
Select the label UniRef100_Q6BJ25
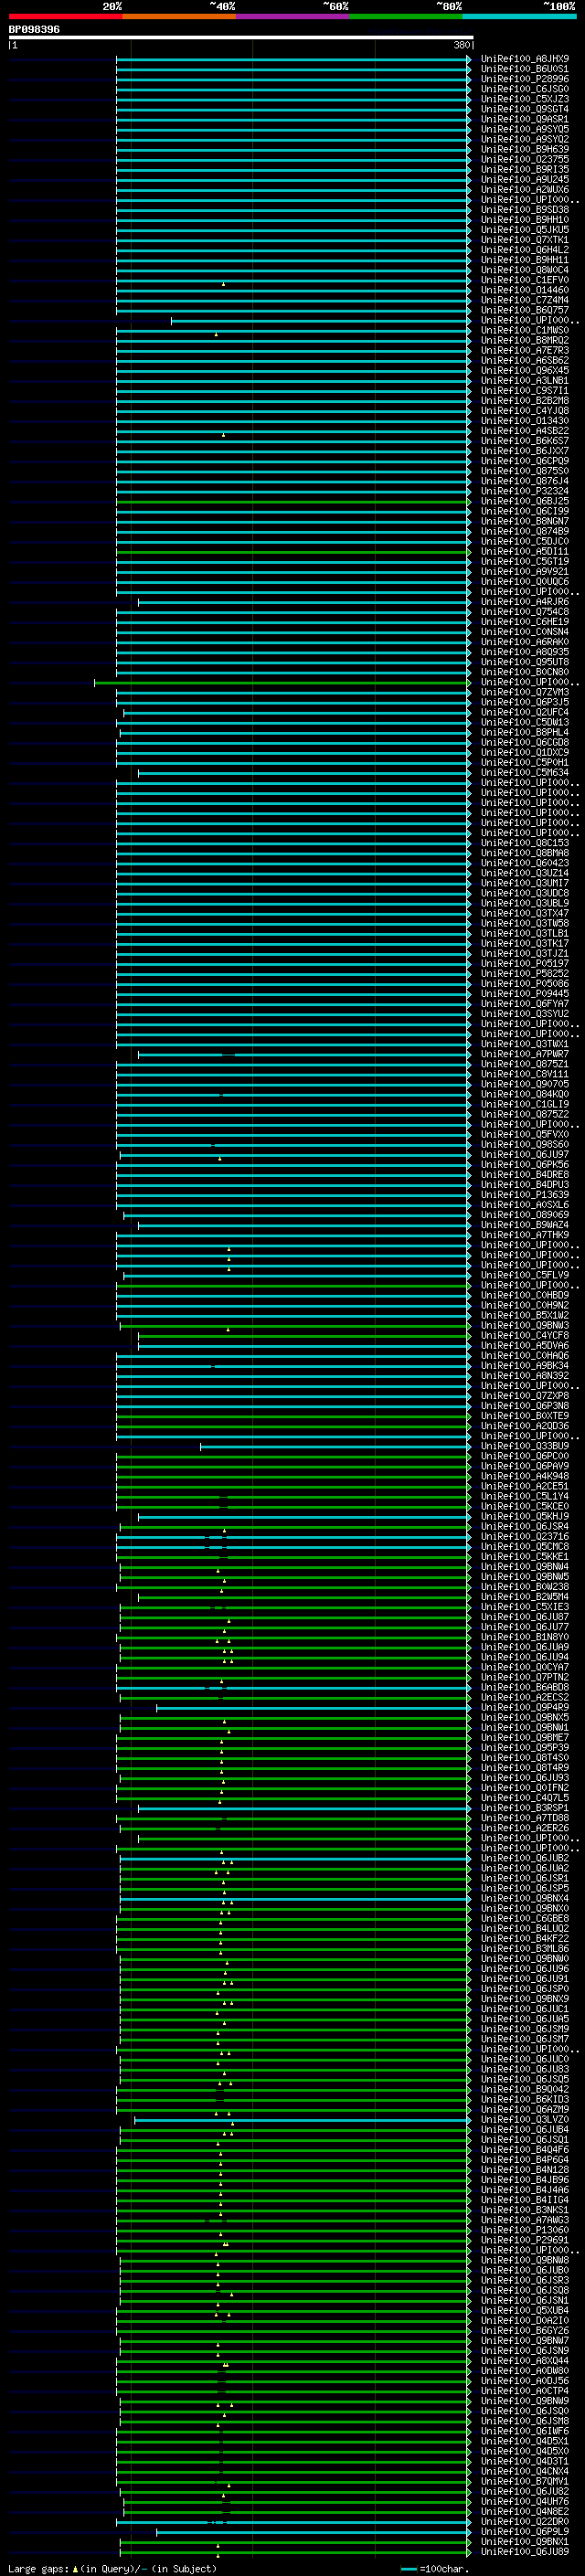click(525, 501)
